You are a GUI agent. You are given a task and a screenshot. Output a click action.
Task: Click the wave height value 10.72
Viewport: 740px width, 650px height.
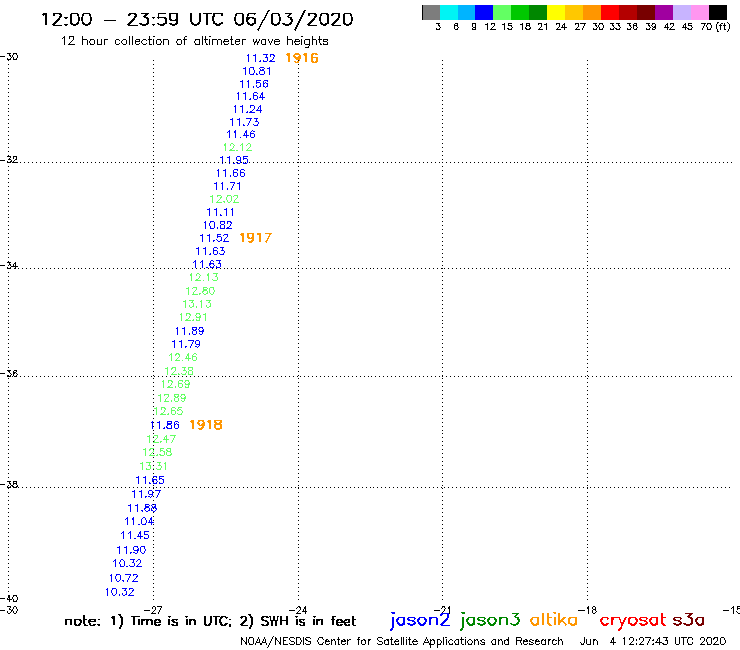[x=124, y=578]
